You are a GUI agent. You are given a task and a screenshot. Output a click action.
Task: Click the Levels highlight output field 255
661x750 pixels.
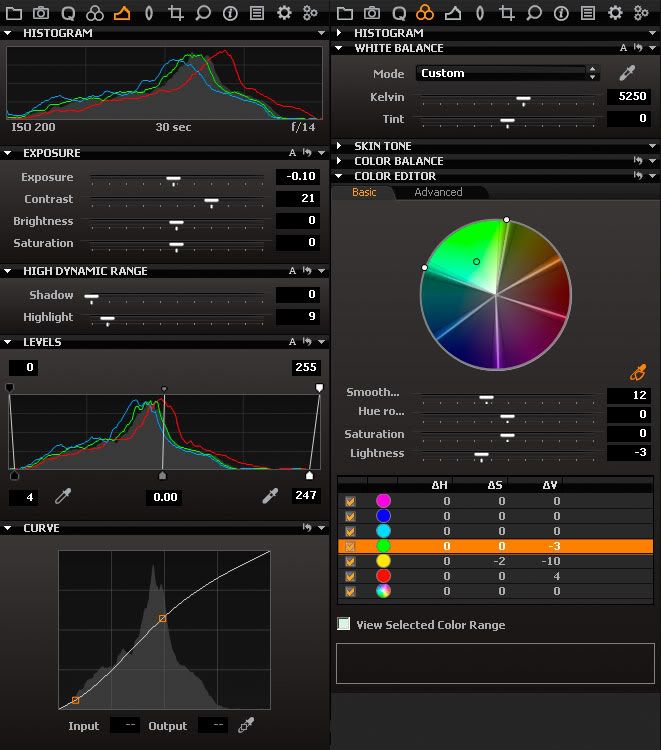tap(306, 367)
